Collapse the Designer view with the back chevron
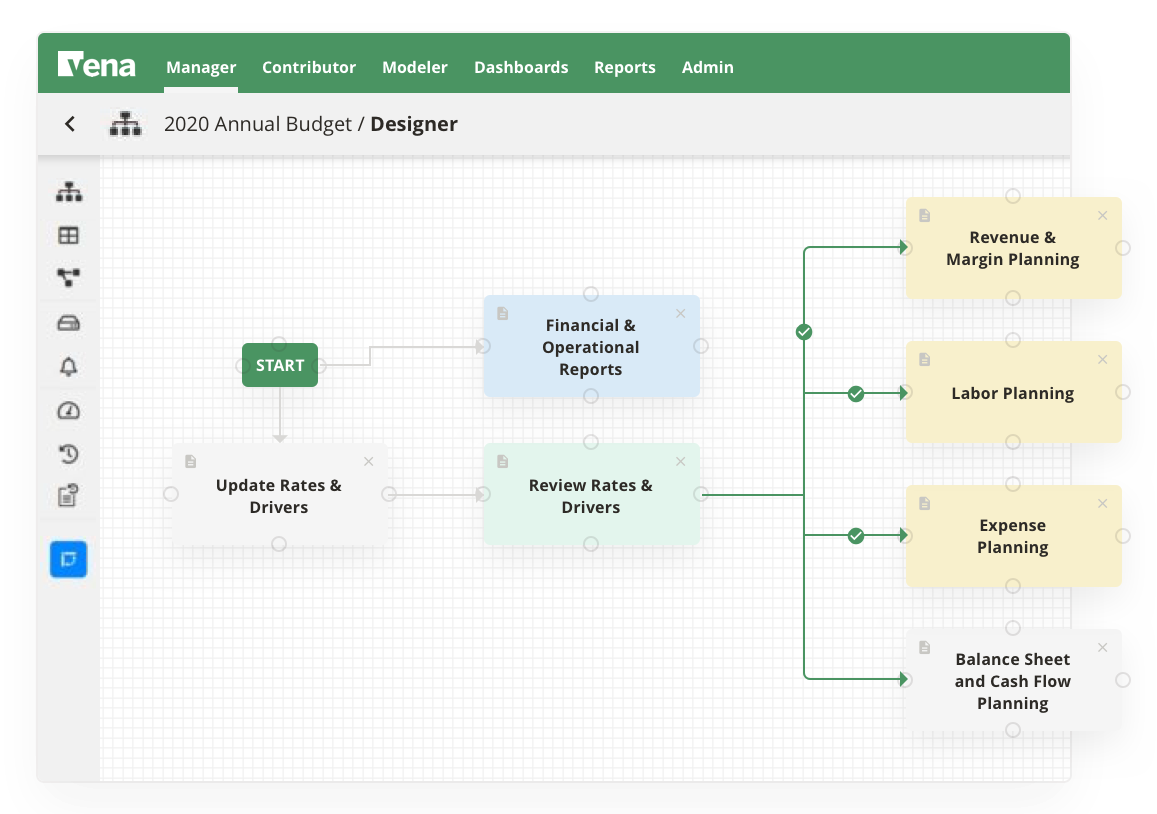 point(70,123)
